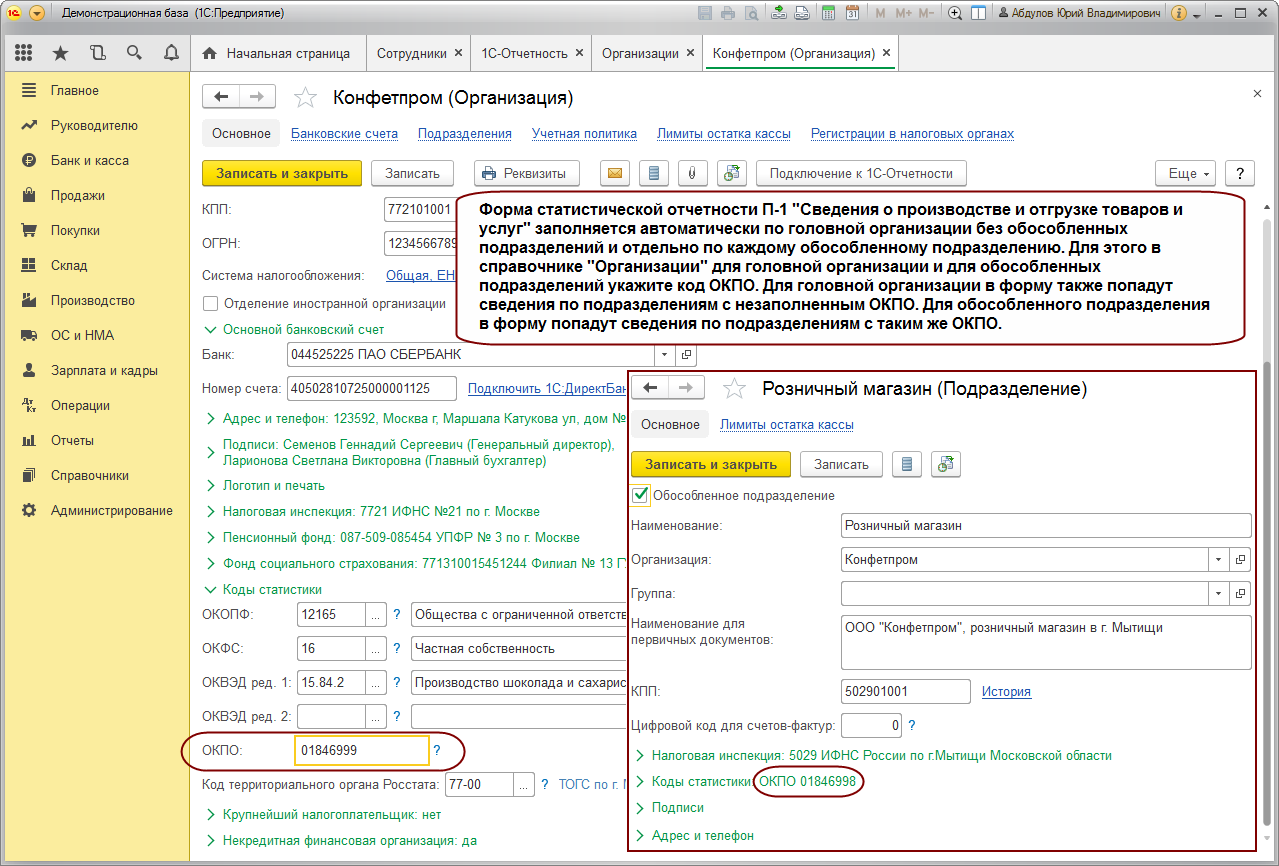
Task: Open the history icon in top panel
Action: pyautogui.click(x=97, y=53)
